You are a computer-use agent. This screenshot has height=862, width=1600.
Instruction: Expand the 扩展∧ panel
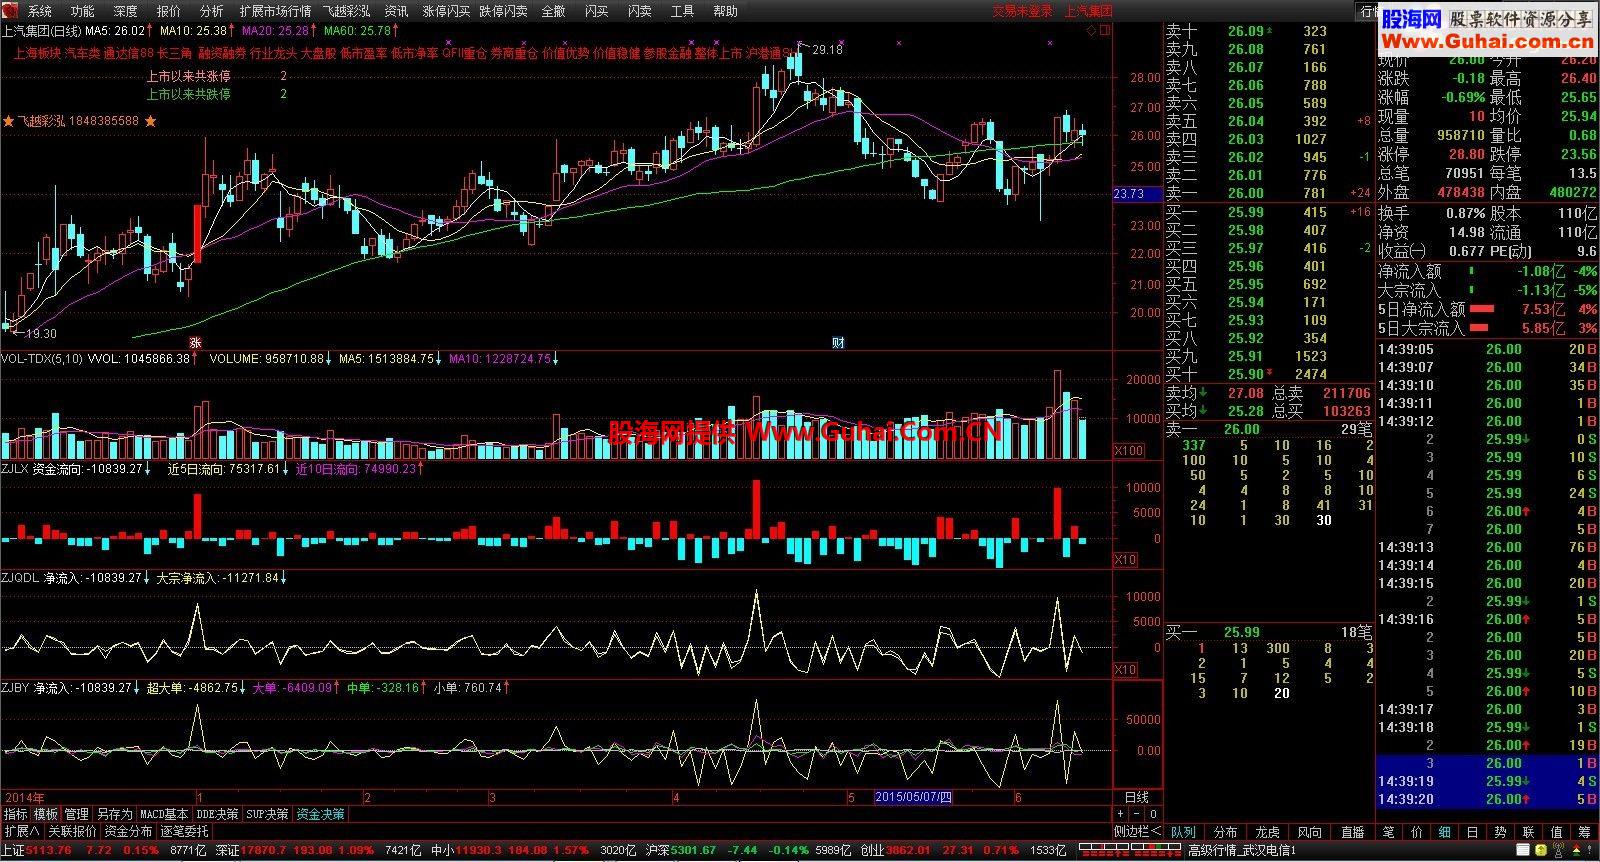click(21, 831)
